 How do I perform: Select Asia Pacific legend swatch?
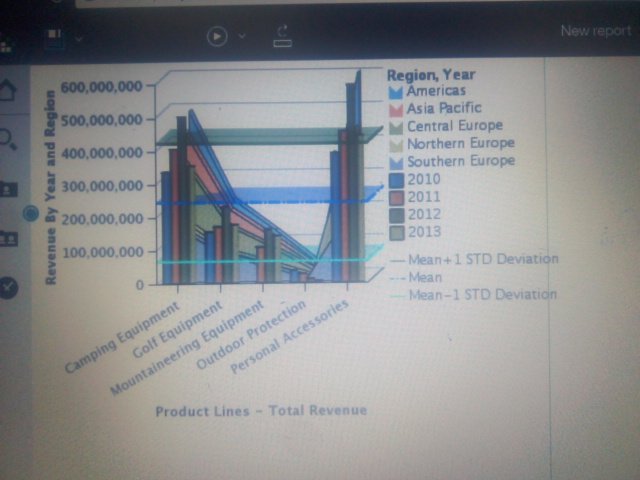click(x=396, y=109)
